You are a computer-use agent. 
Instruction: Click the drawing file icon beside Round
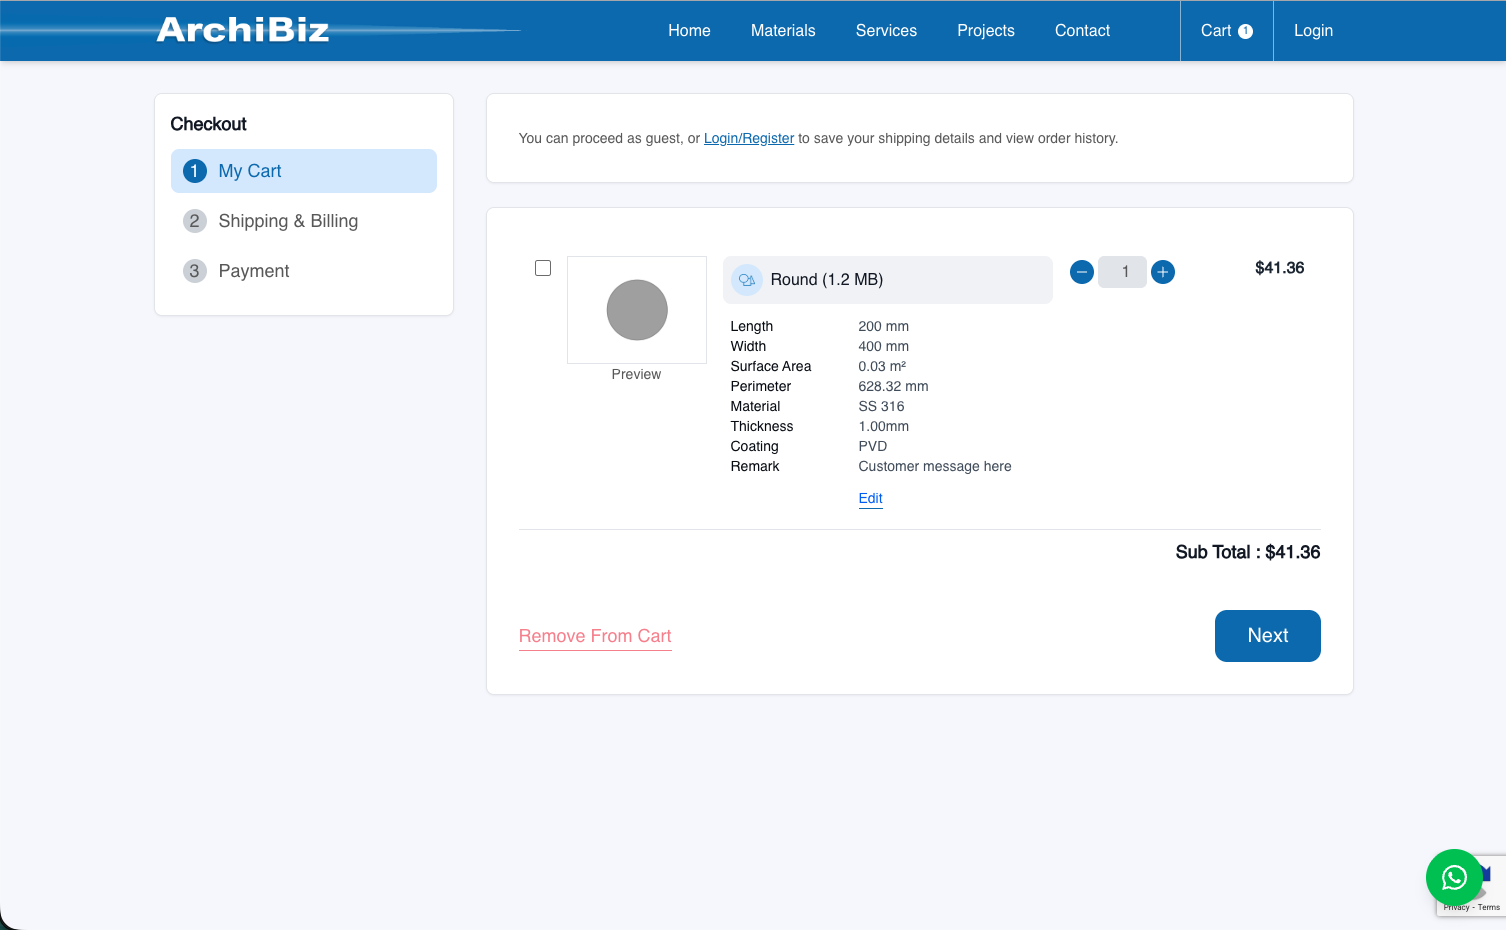pos(746,280)
